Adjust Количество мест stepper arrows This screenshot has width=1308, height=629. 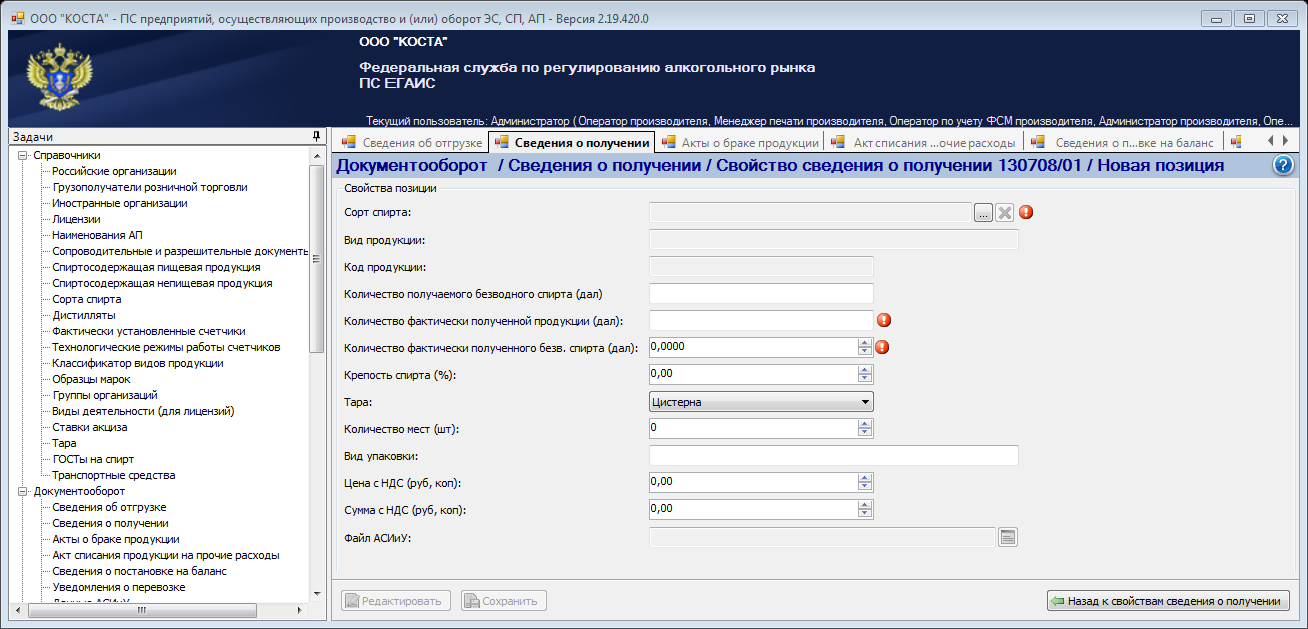point(865,428)
